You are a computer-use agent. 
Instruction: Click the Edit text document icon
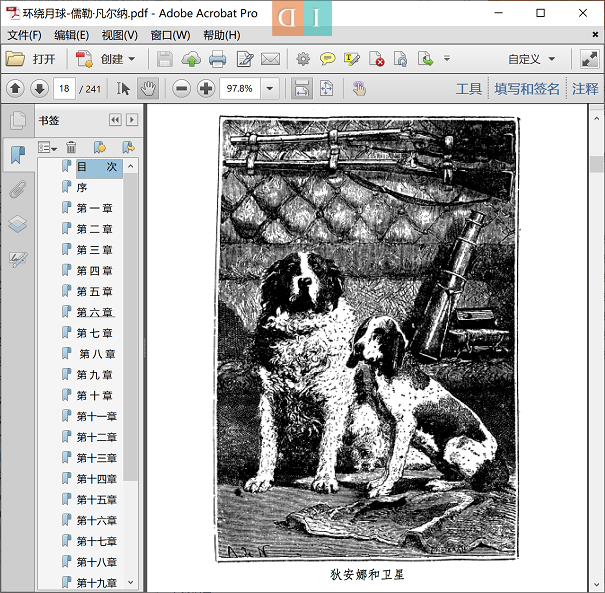coord(245,59)
